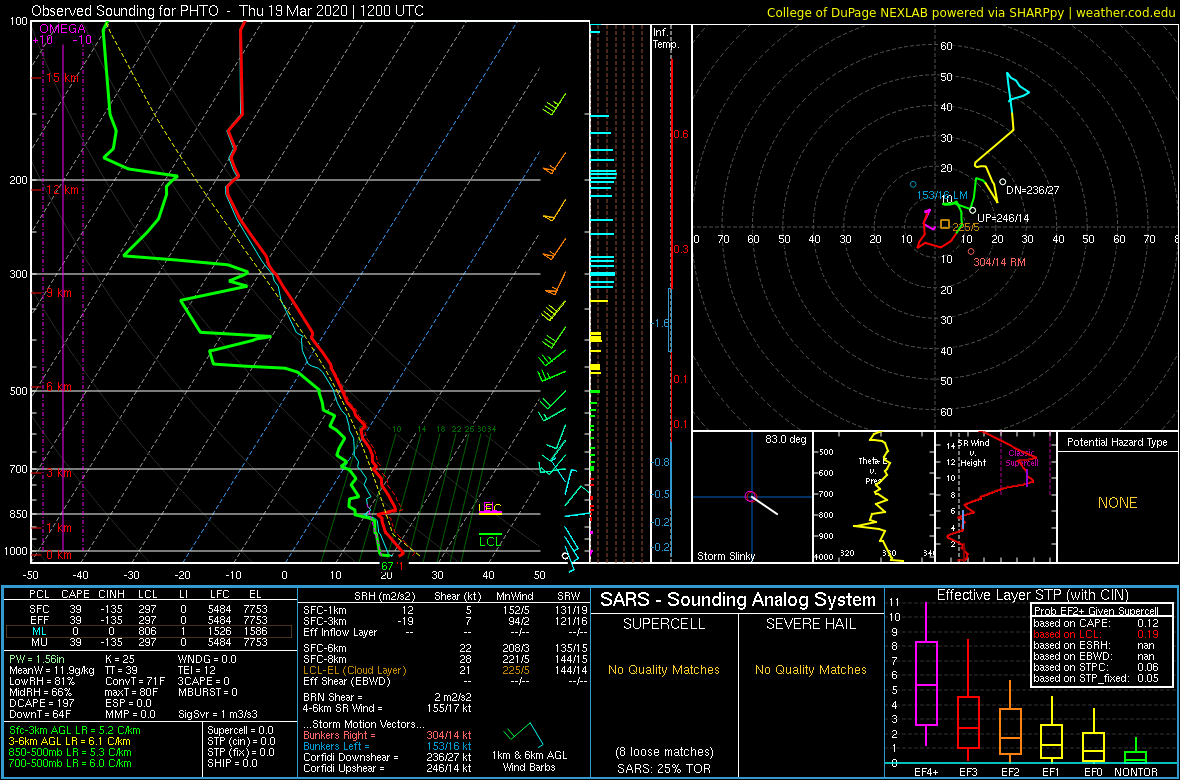The width and height of the screenshot is (1180, 780).
Task: Click the 3 km height label
Action: point(58,473)
